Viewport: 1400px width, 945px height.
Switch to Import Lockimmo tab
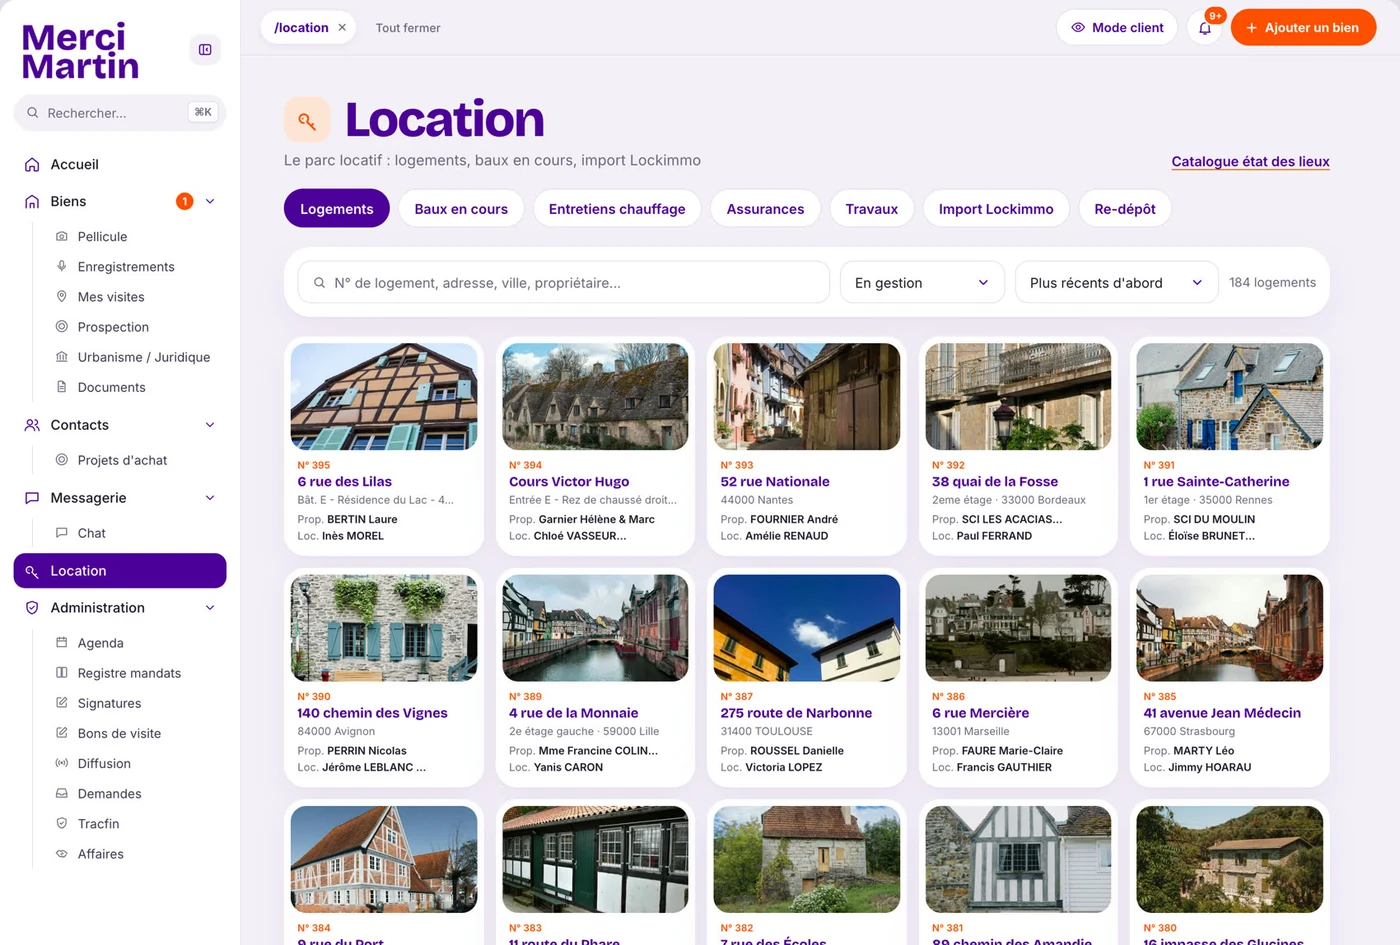[996, 209]
